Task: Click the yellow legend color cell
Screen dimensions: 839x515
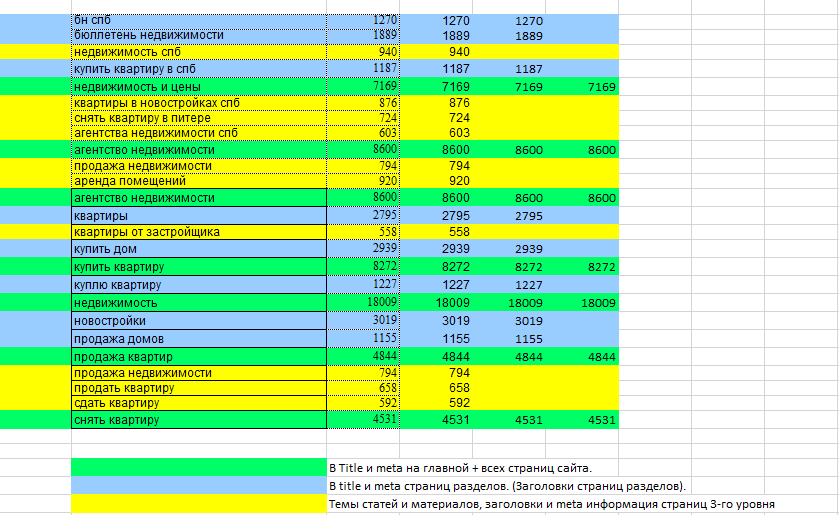Action: [x=199, y=504]
